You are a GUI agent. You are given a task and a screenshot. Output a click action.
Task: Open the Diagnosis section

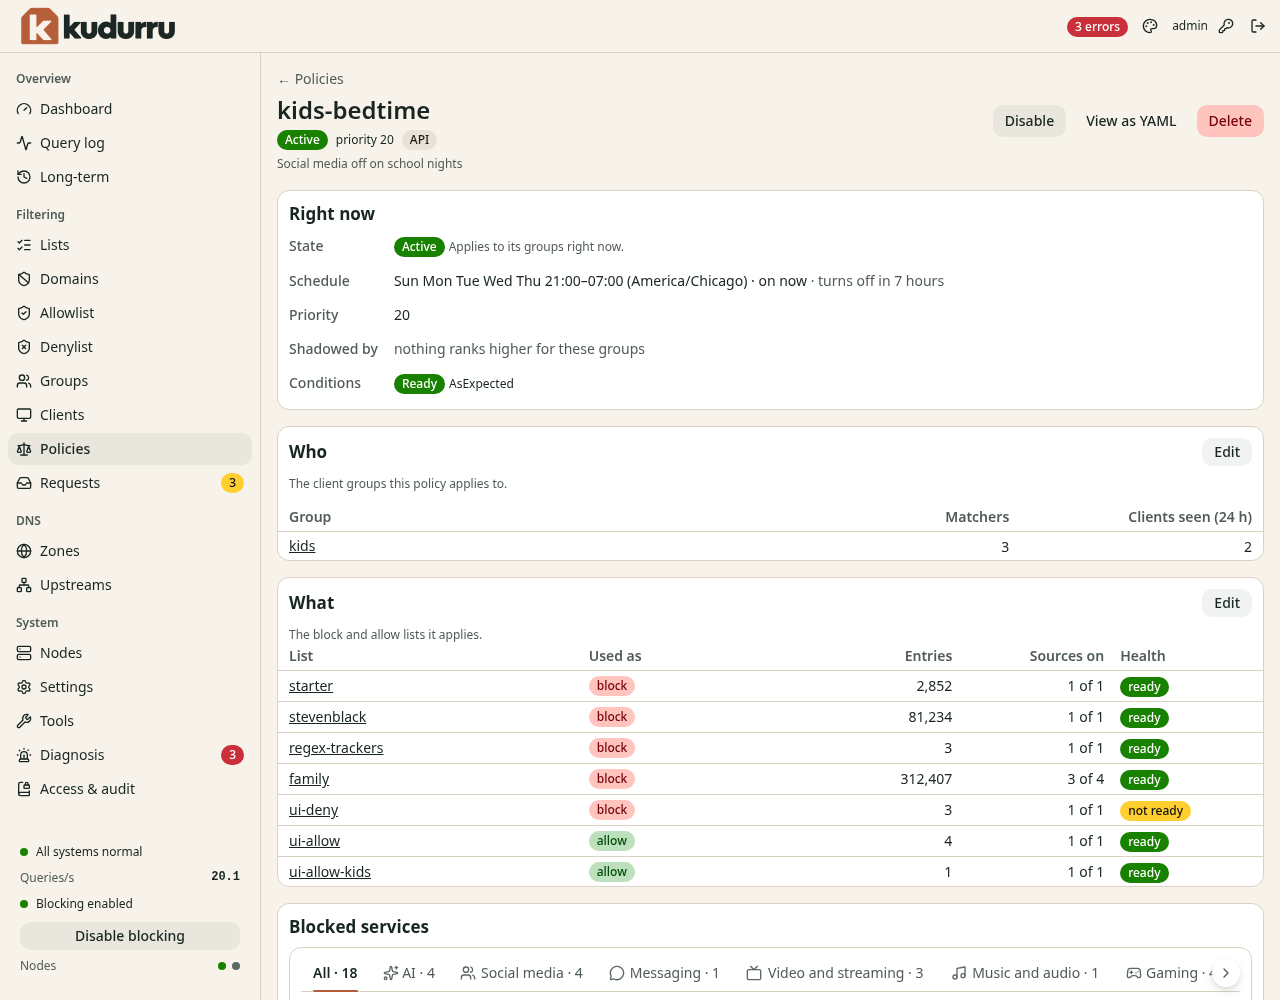130,755
